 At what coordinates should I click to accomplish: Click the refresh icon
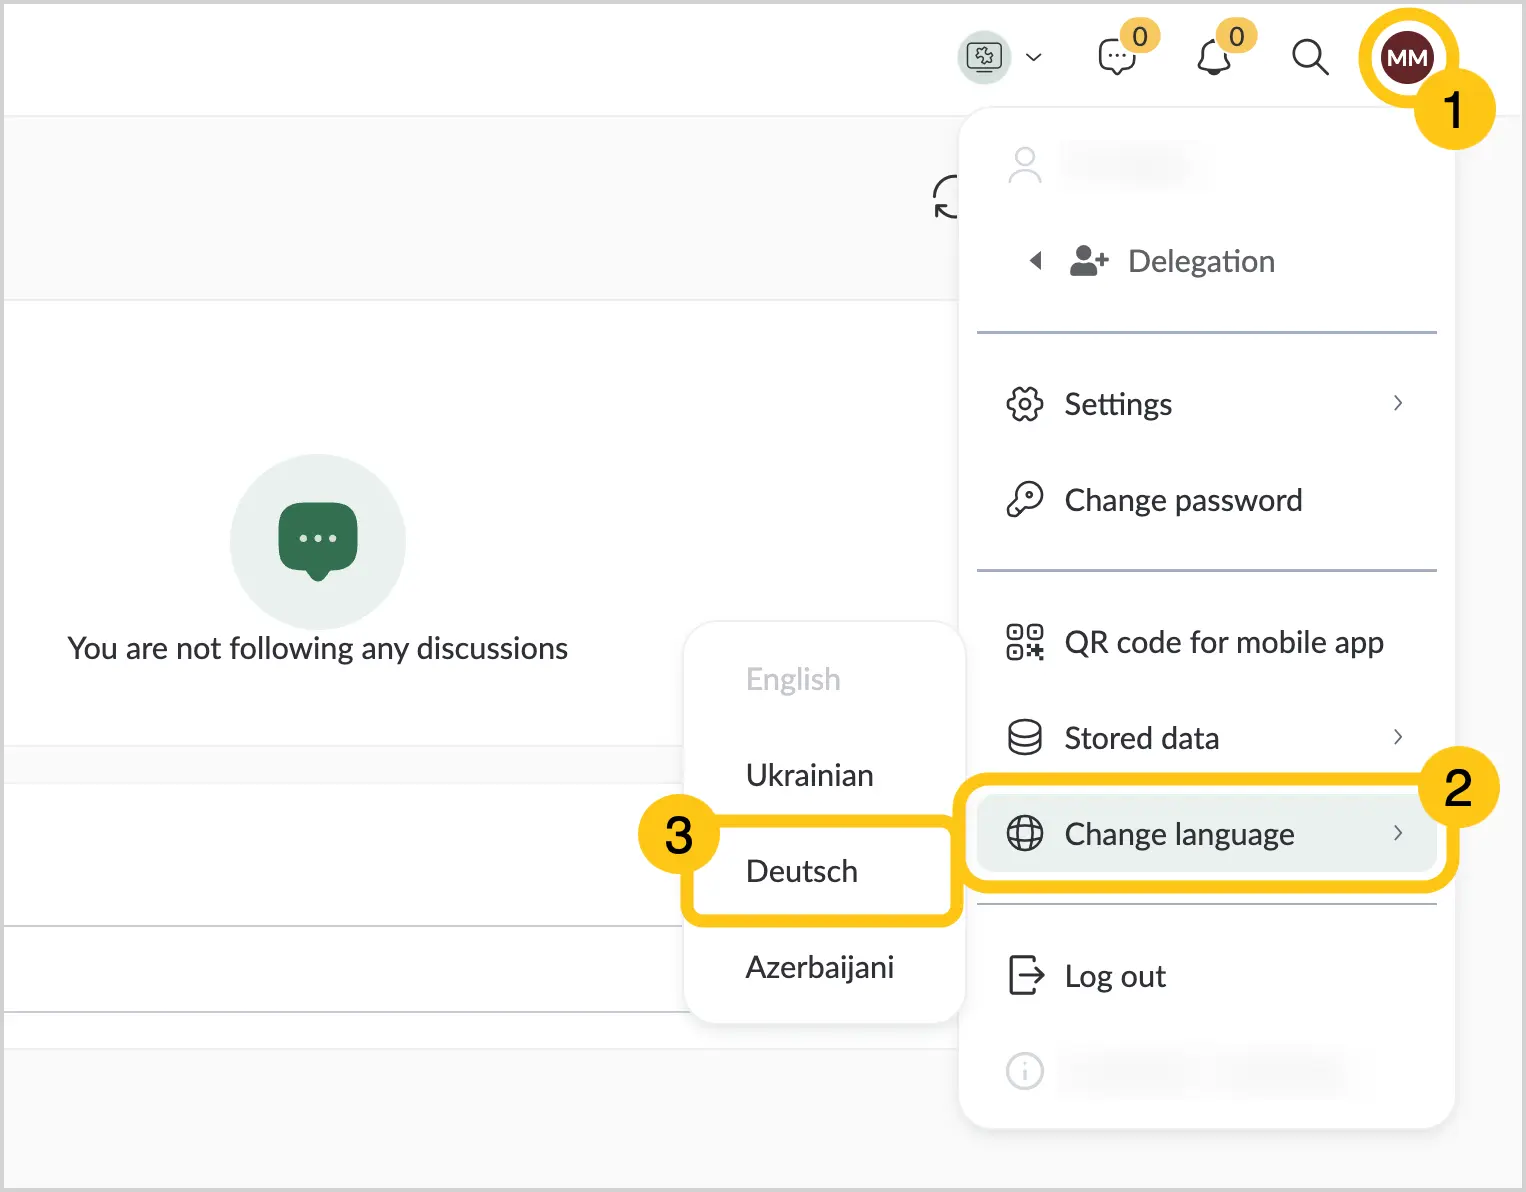pos(946,197)
